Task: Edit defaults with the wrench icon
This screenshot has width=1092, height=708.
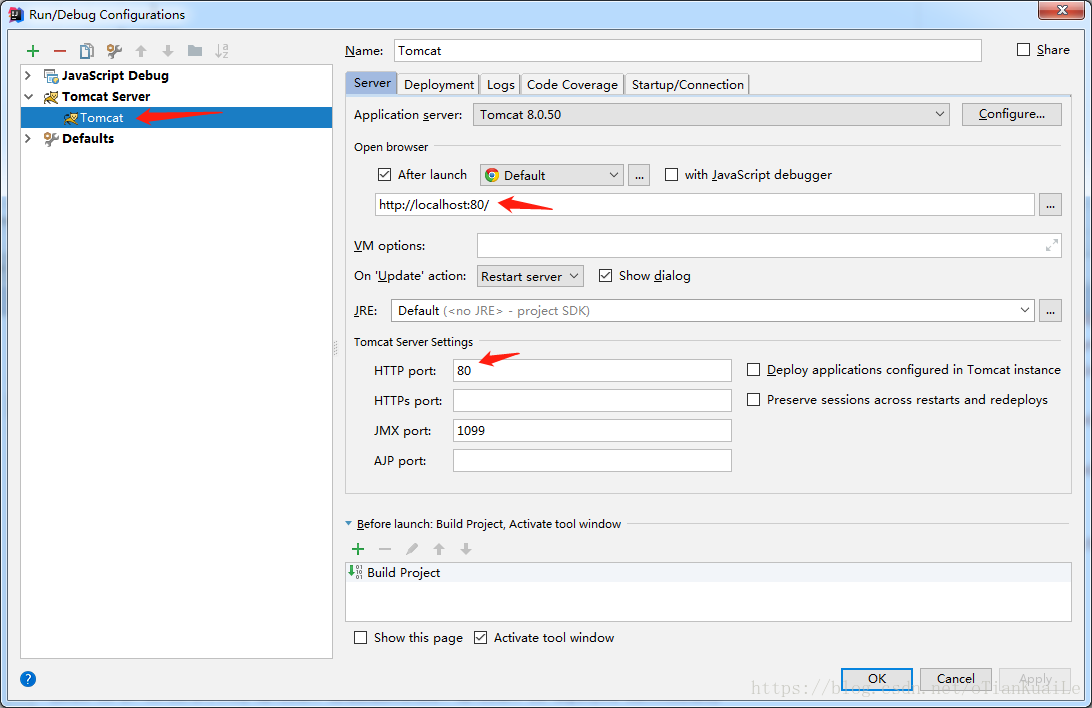Action: (114, 51)
